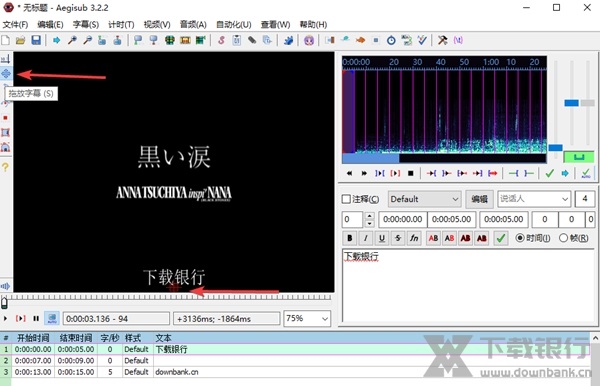This screenshot has width=600, height=386.
Task: Set the secondary color (second AB button)
Action: (449, 238)
